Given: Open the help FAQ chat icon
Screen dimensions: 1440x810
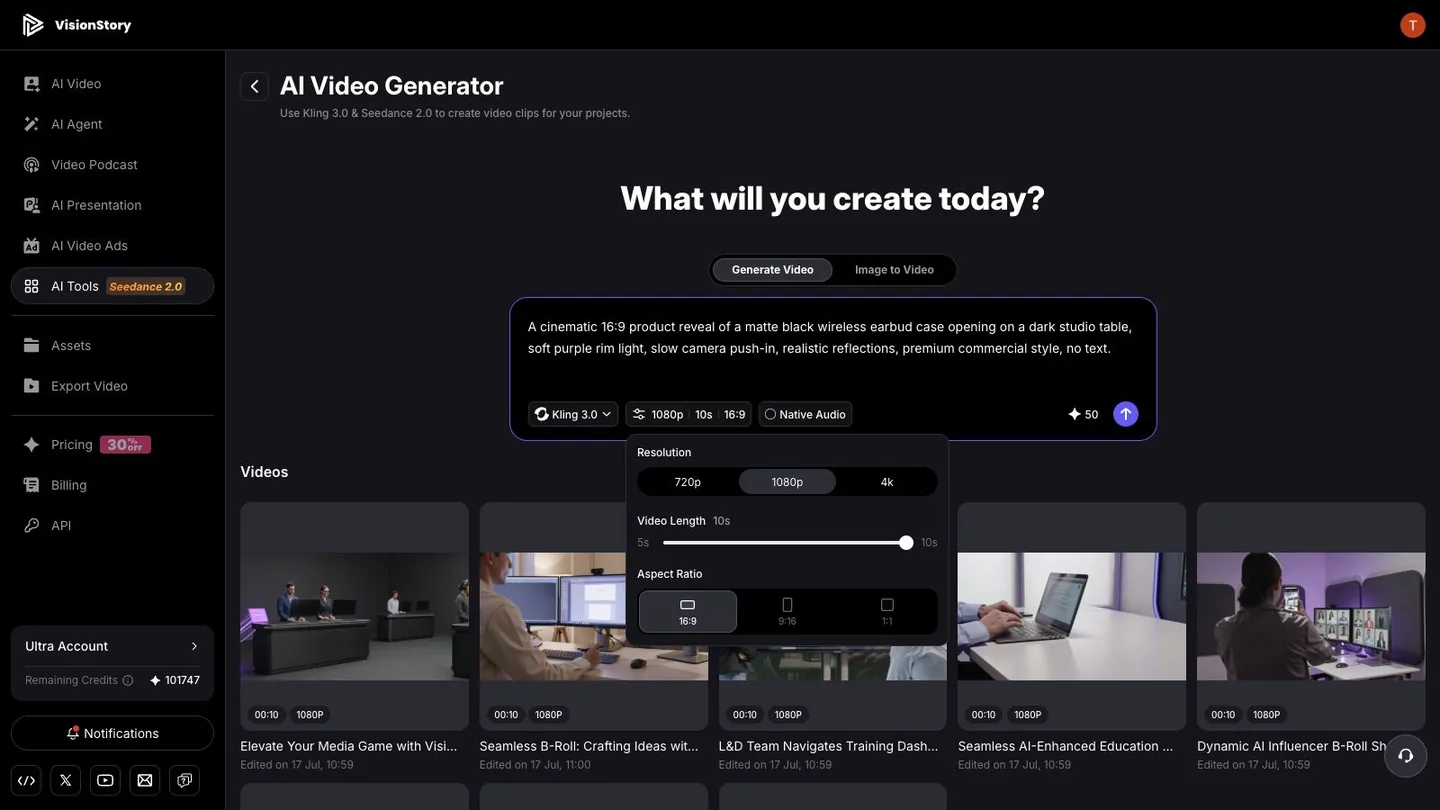Looking at the screenshot, I should click(x=185, y=780).
